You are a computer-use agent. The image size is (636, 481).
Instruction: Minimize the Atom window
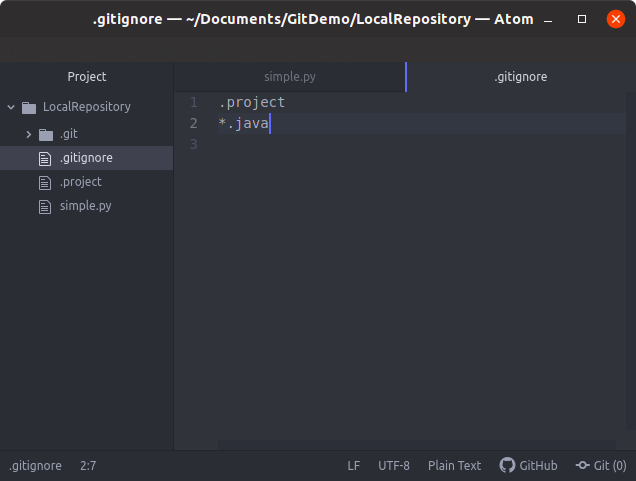pos(548,19)
